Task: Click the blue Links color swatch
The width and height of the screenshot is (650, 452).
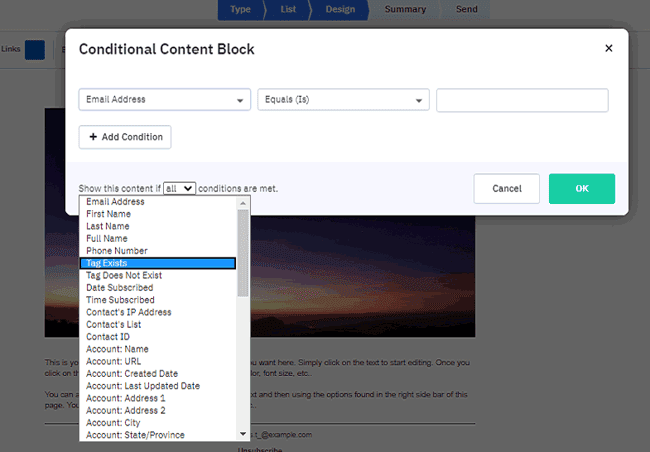Action: coord(35,49)
